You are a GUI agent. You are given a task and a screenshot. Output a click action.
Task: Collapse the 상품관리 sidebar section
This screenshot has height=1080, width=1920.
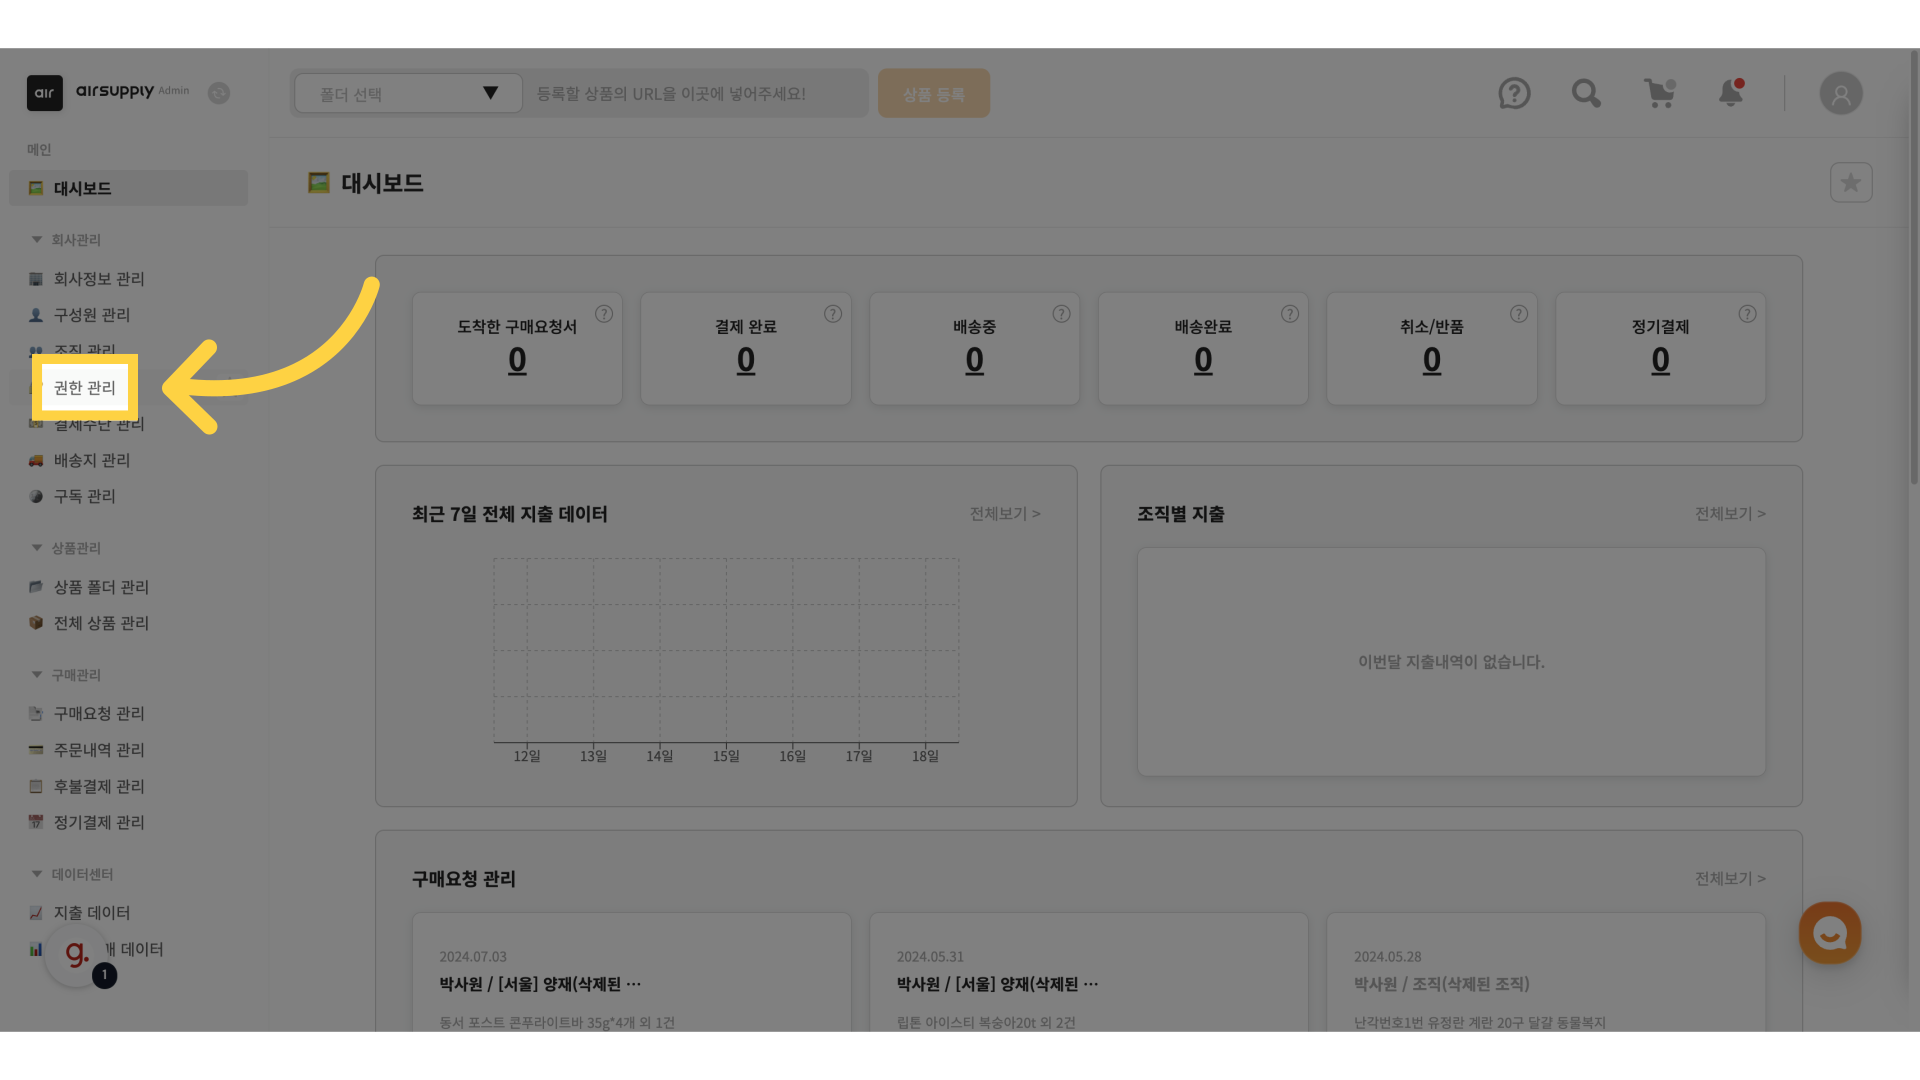[37, 548]
